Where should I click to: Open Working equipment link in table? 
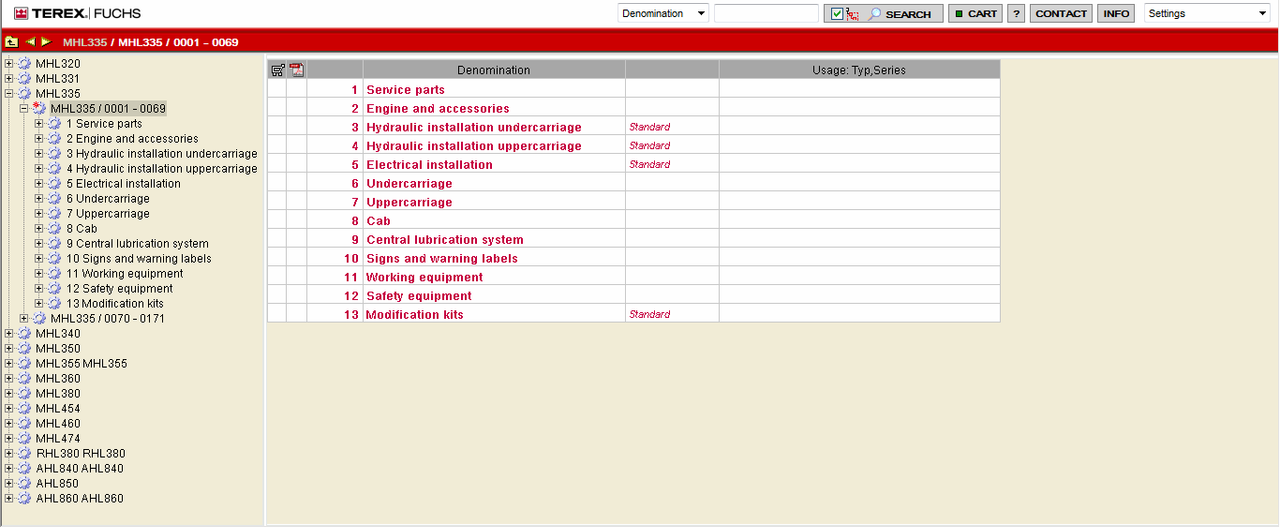[x=425, y=277]
